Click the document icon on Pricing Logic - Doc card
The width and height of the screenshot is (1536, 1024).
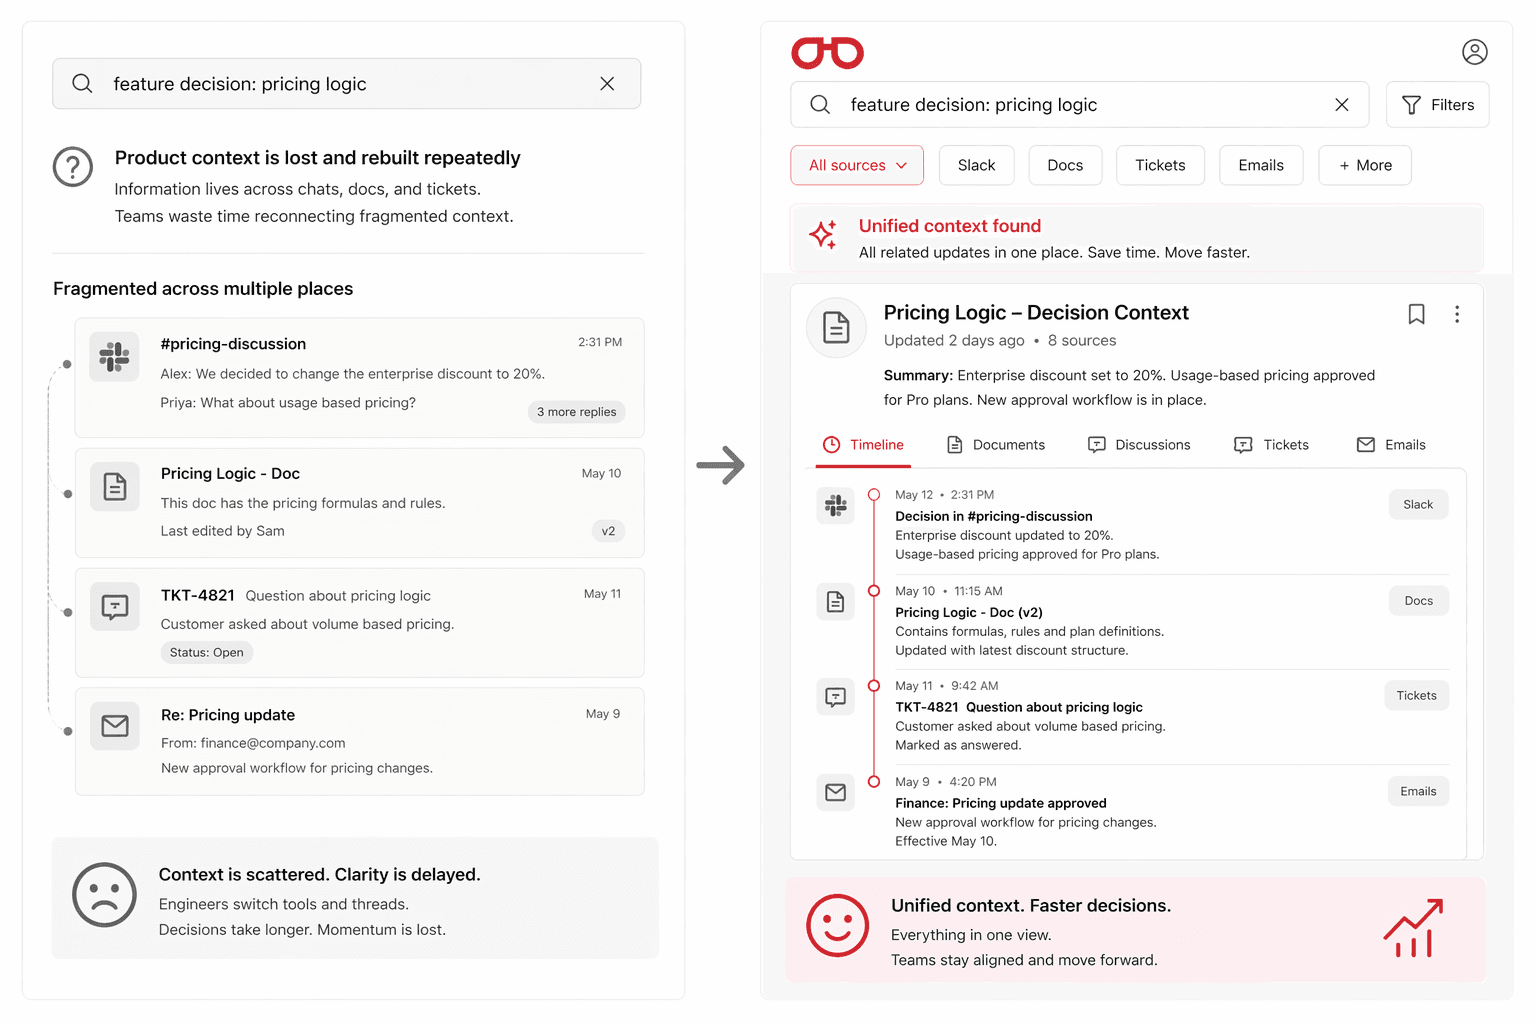(115, 487)
